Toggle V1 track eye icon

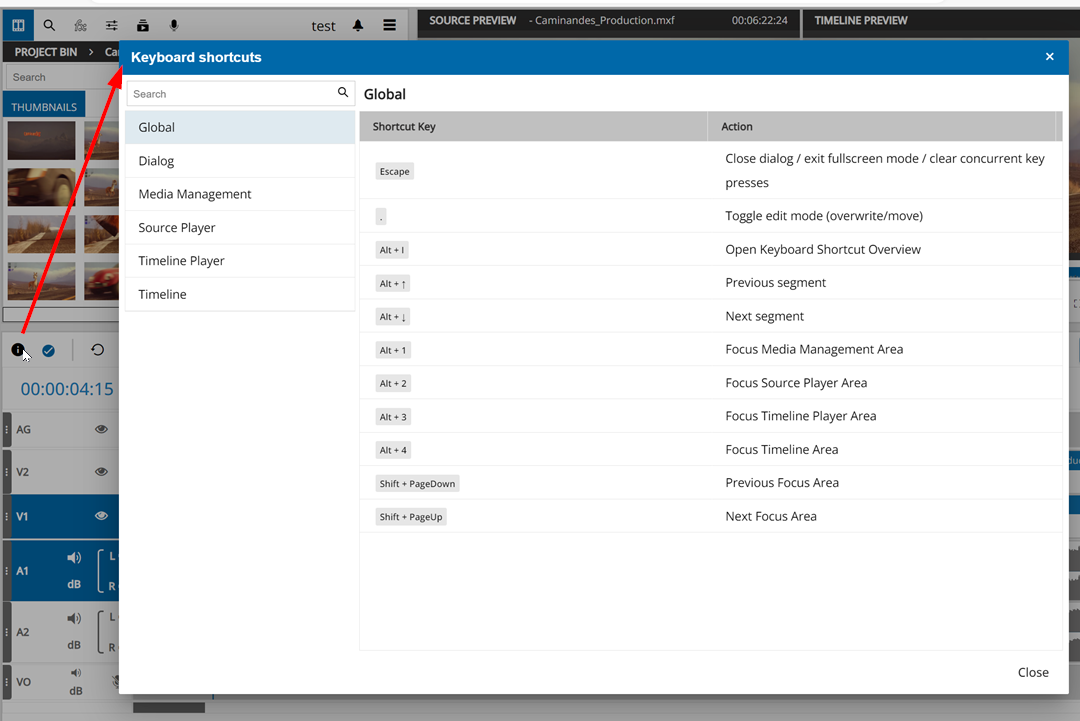[x=101, y=516]
